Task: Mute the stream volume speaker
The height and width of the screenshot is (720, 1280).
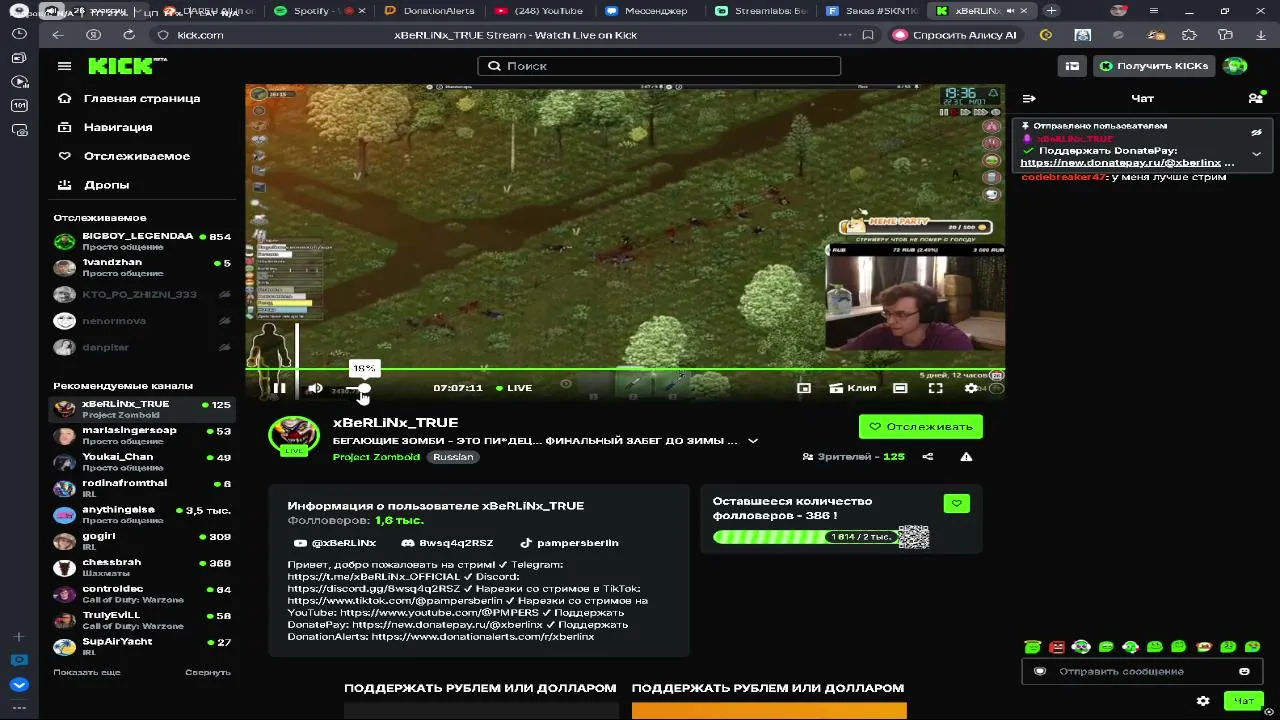Action: (x=315, y=388)
